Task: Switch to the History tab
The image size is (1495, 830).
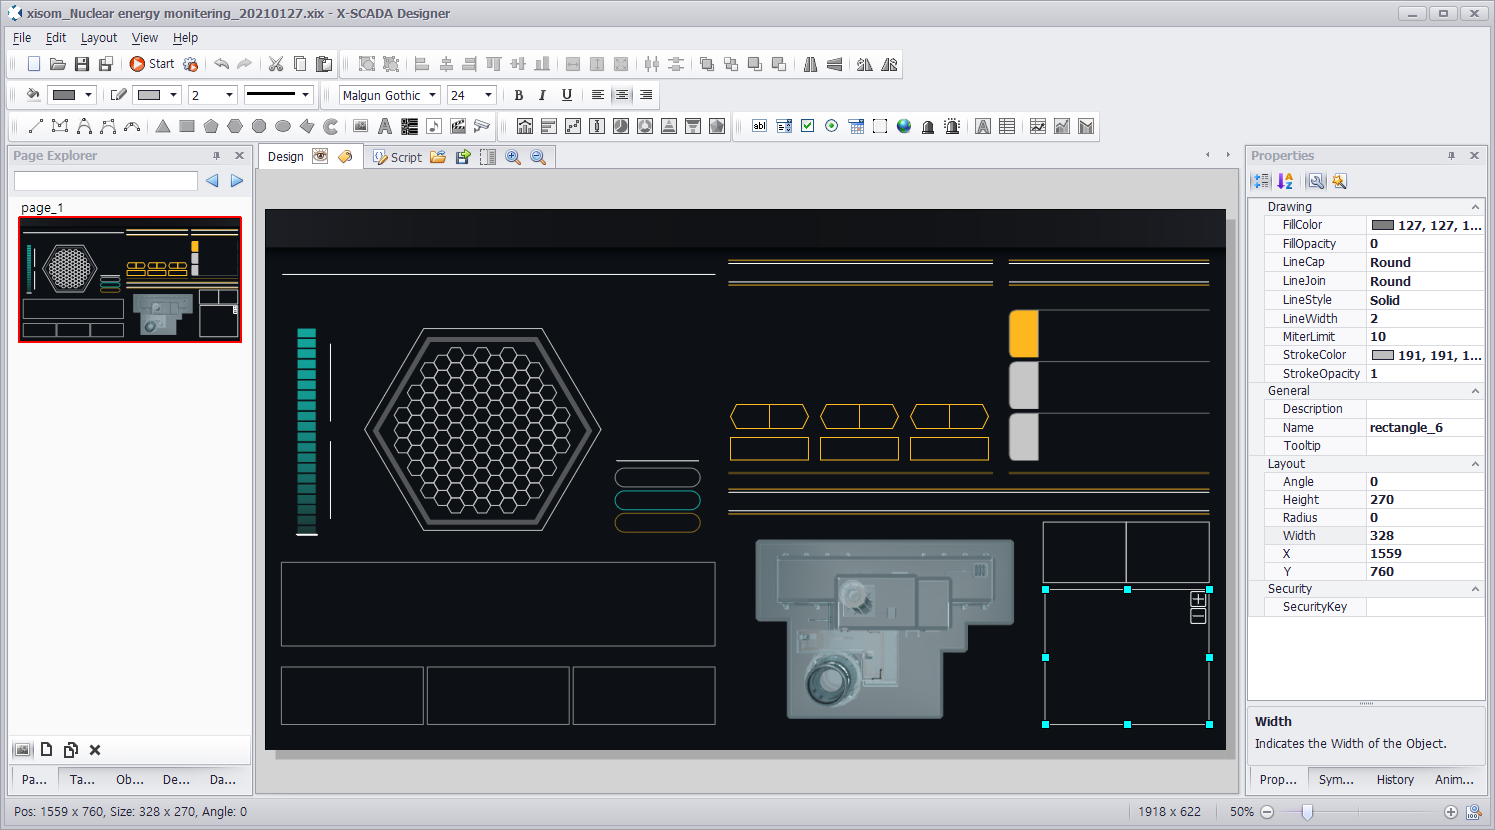Action: pos(1395,780)
